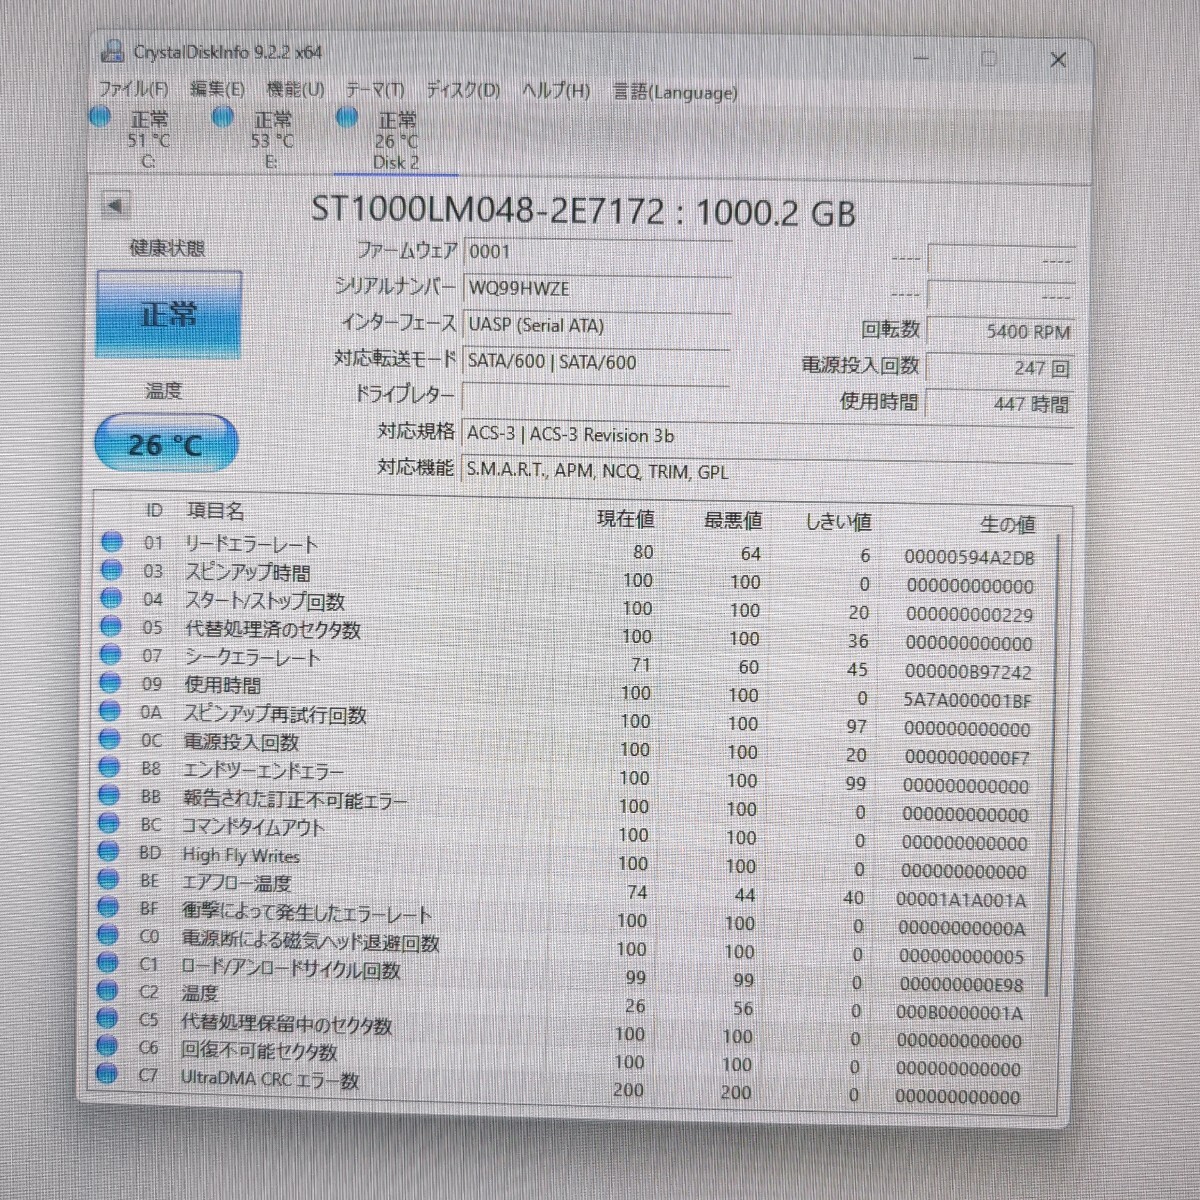The width and height of the screenshot is (1200, 1200).
Task: Switch to the C: 51 °C disk tab
Action: coord(148,140)
